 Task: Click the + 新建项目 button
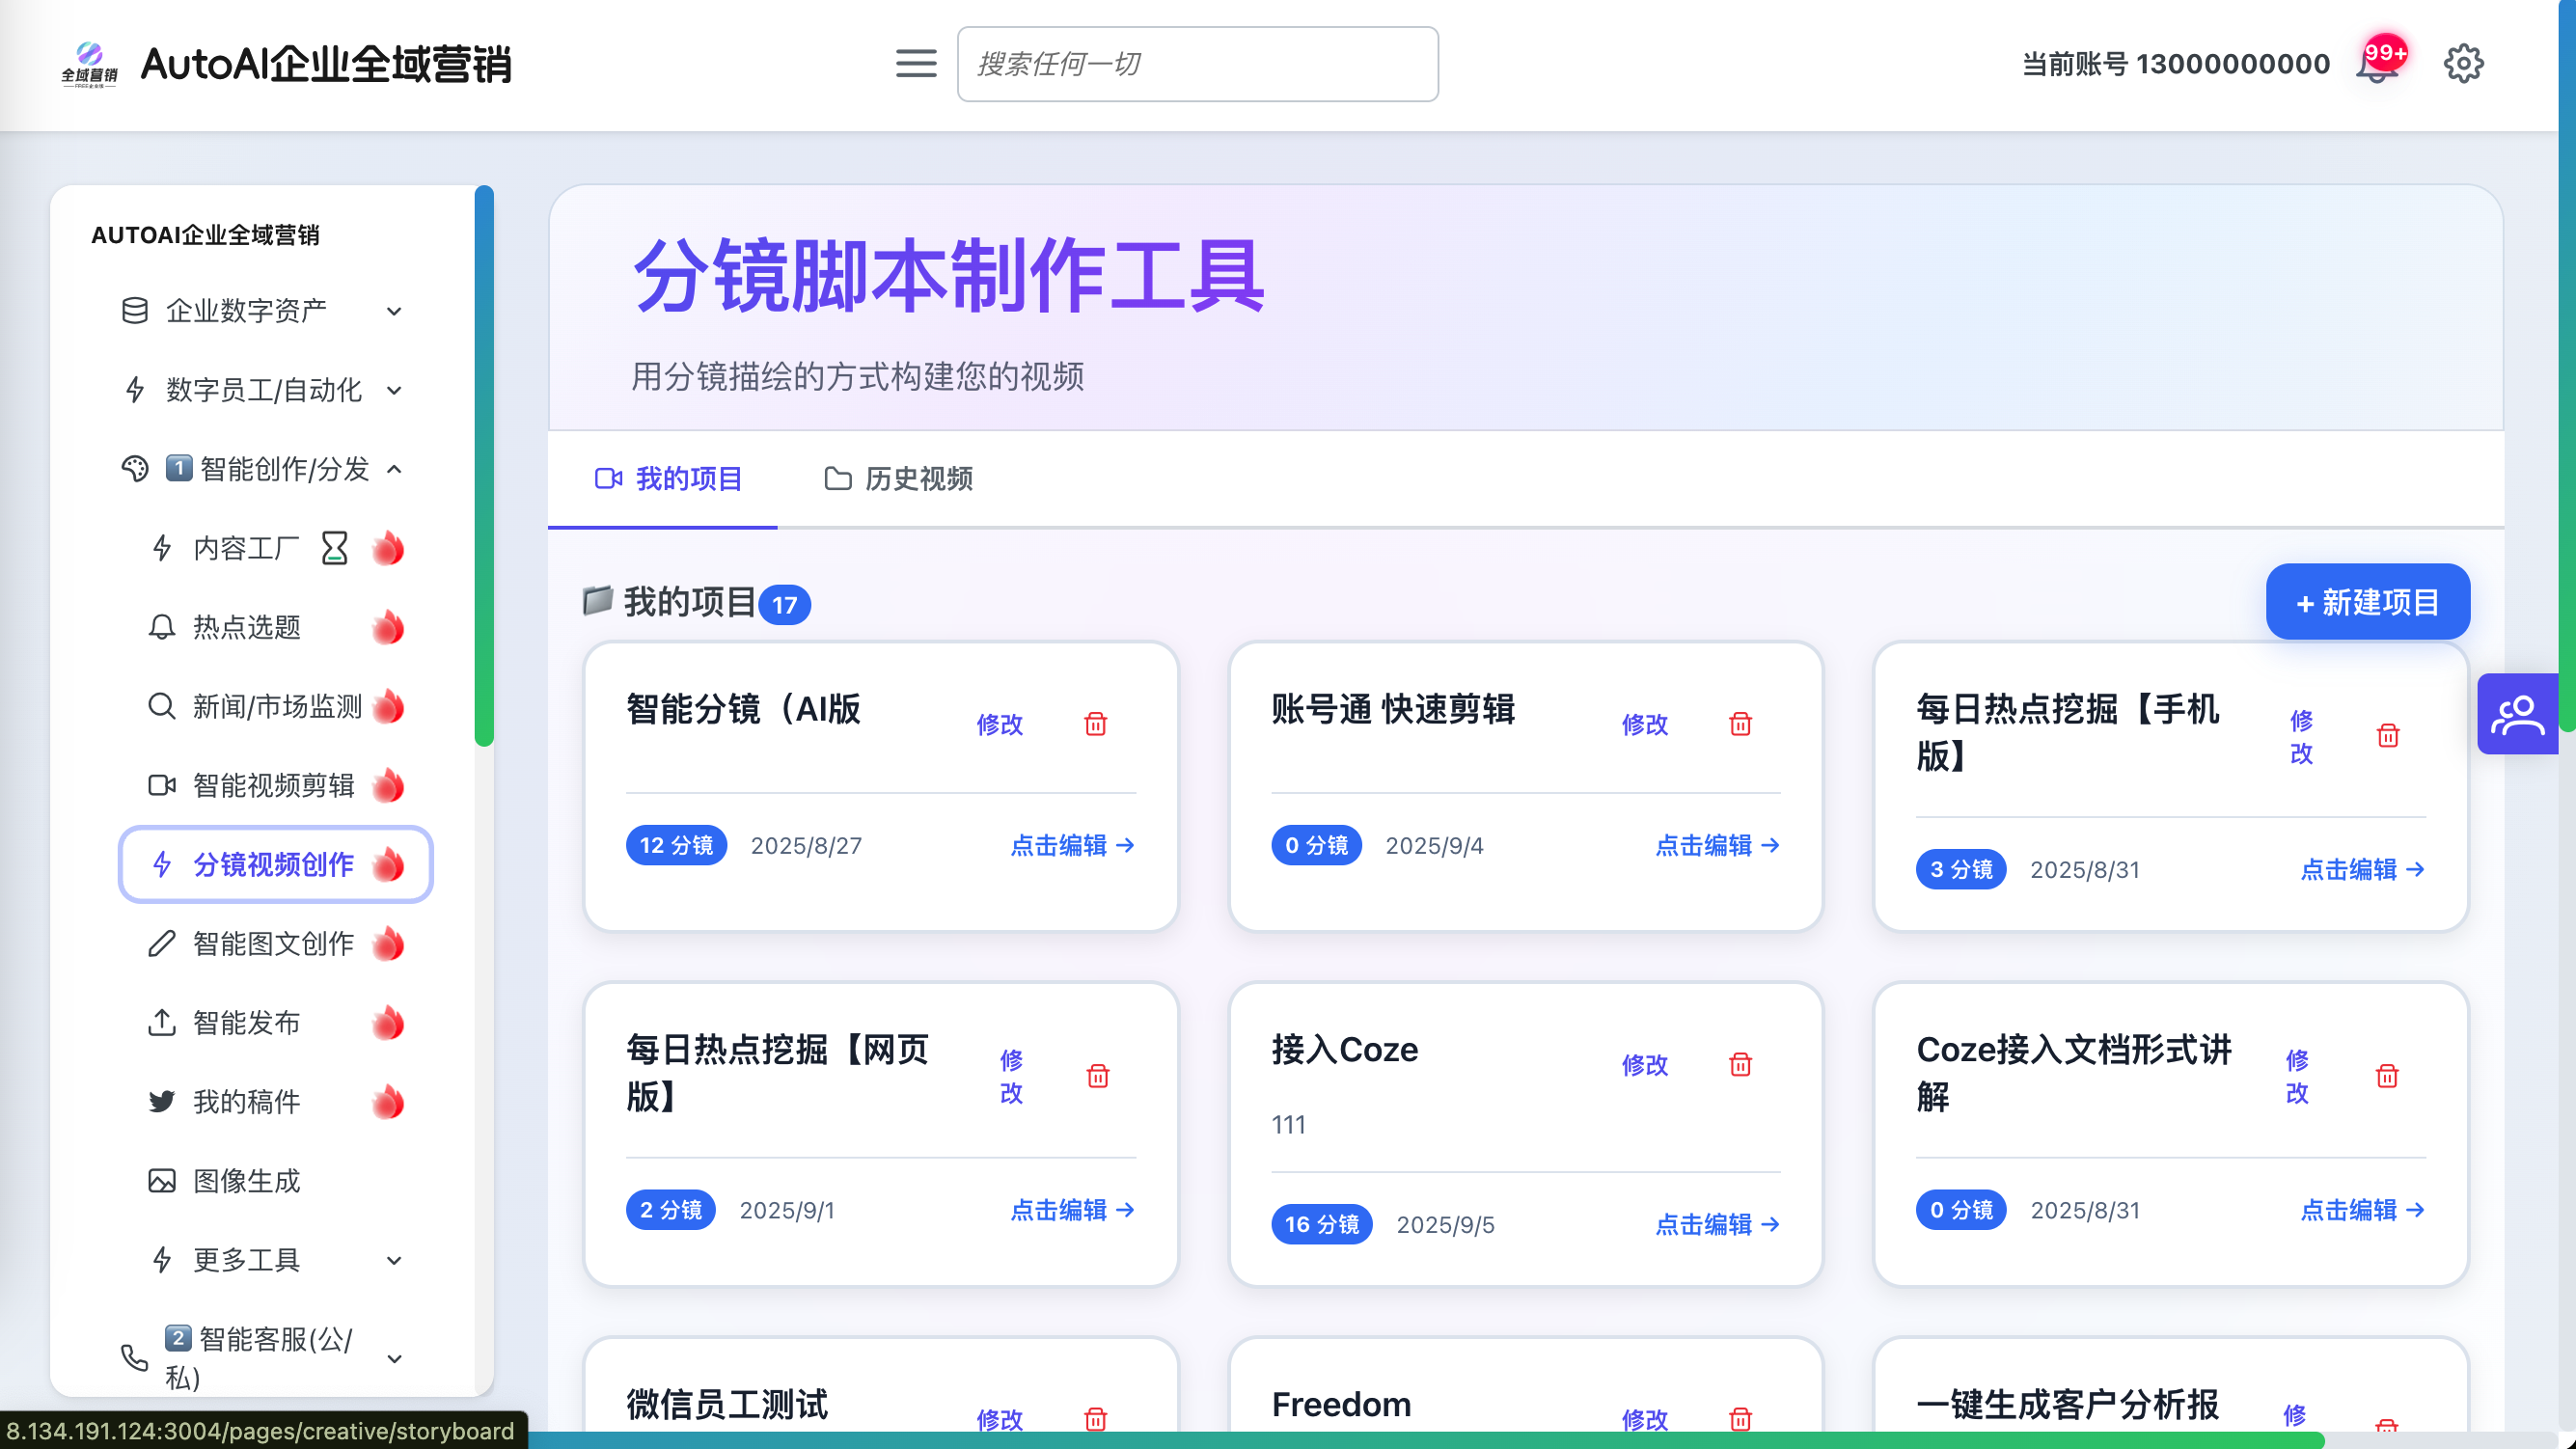(2367, 602)
